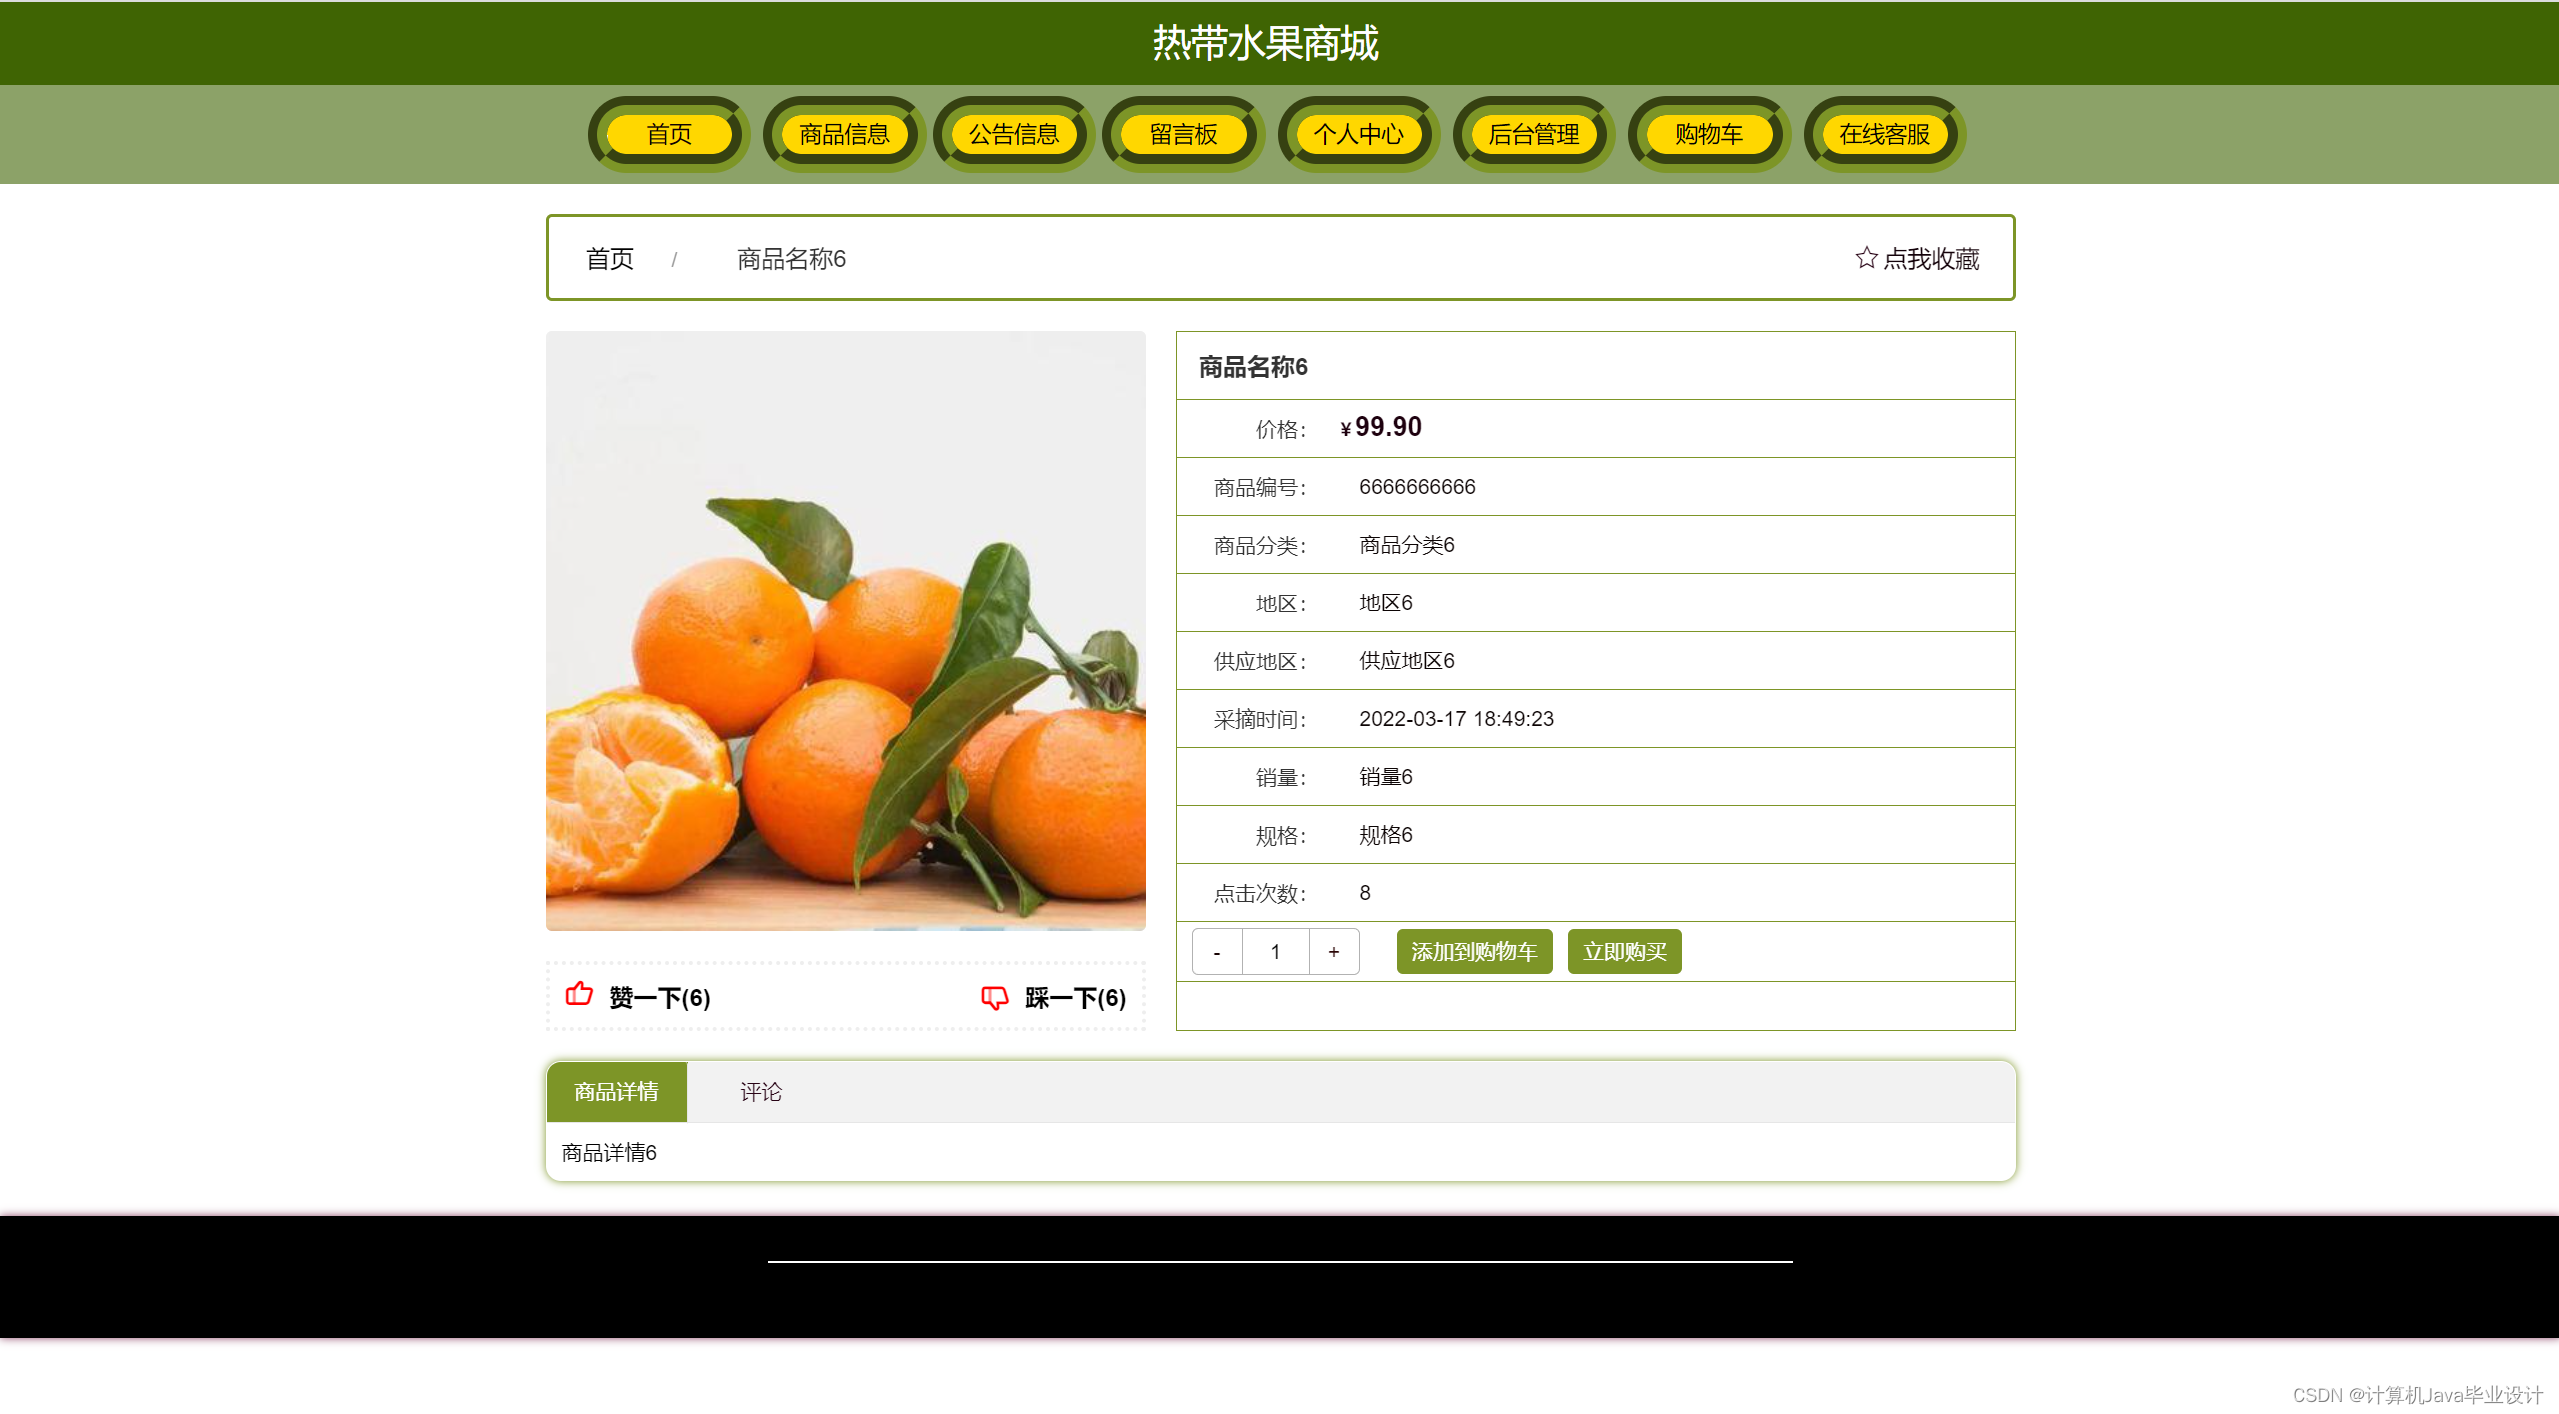The height and width of the screenshot is (1414, 2559).
Task: Go to 个人中心 in navigation
Action: (x=1358, y=134)
